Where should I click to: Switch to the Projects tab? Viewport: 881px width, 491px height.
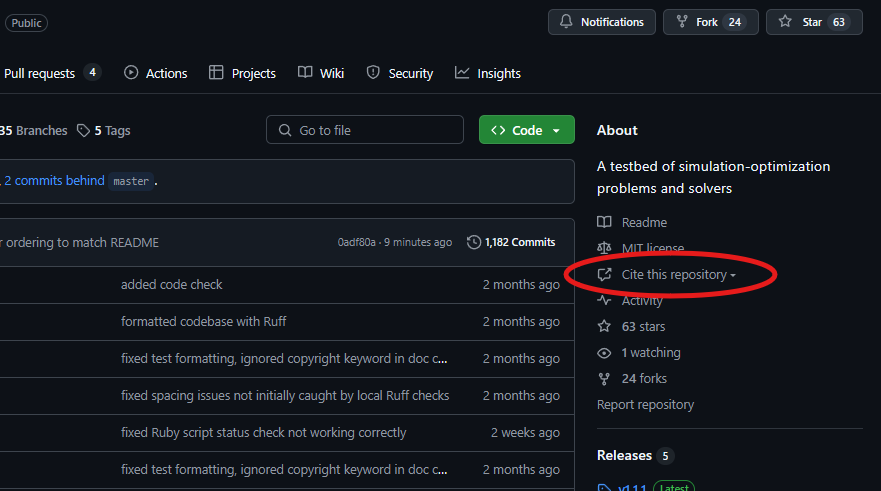(242, 73)
